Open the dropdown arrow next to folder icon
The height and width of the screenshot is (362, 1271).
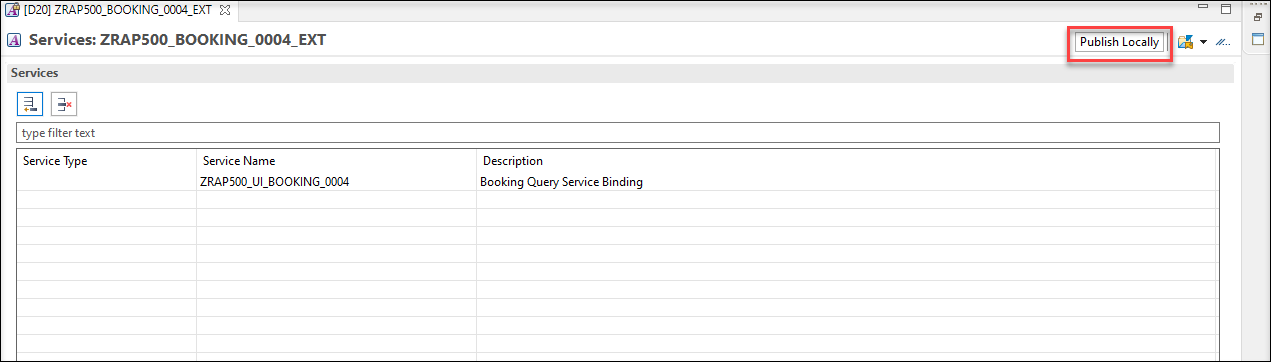(x=1203, y=43)
